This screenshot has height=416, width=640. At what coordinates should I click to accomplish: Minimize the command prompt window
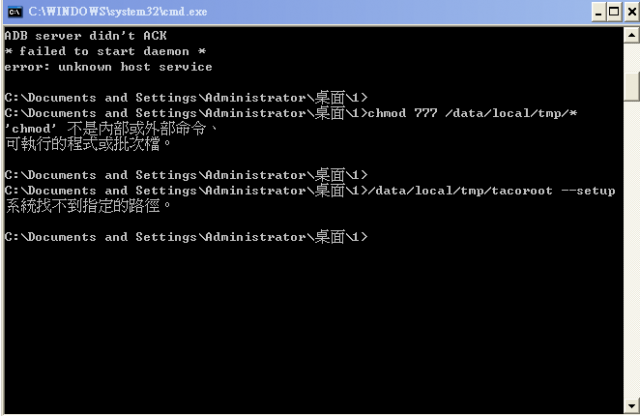point(598,12)
